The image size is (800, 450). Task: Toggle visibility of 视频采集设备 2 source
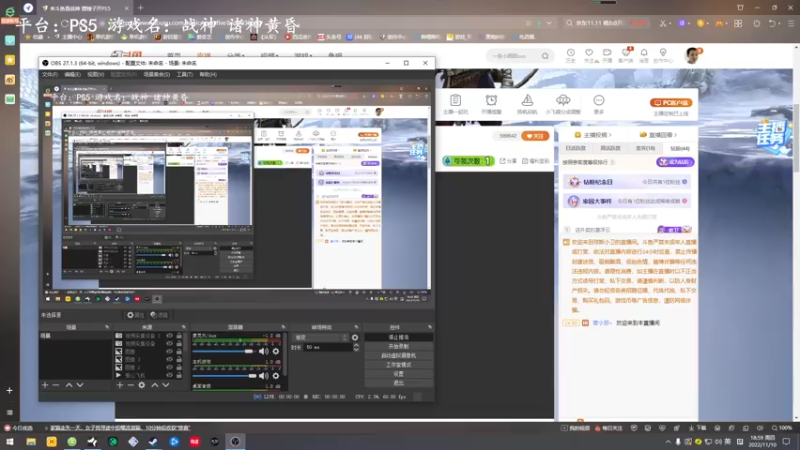pyautogui.click(x=169, y=336)
